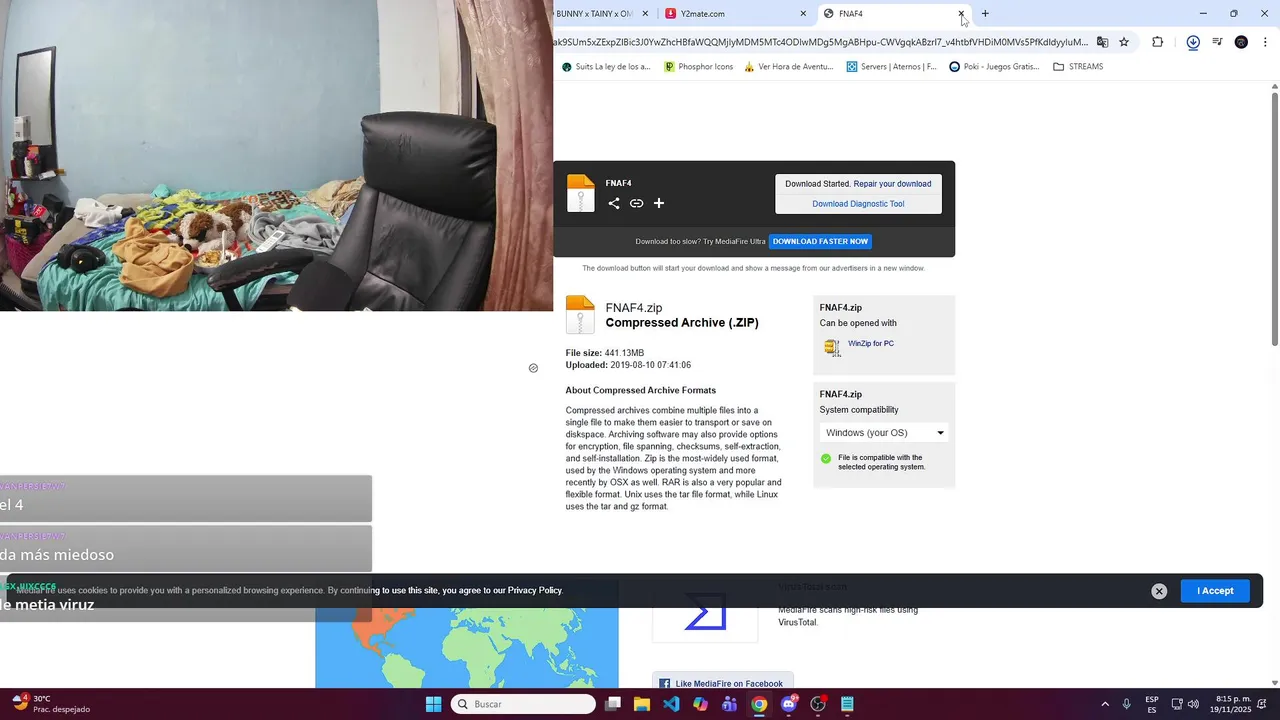The height and width of the screenshot is (720, 1280).
Task: Open Copilot from the taskbar
Action: [x=700, y=704]
